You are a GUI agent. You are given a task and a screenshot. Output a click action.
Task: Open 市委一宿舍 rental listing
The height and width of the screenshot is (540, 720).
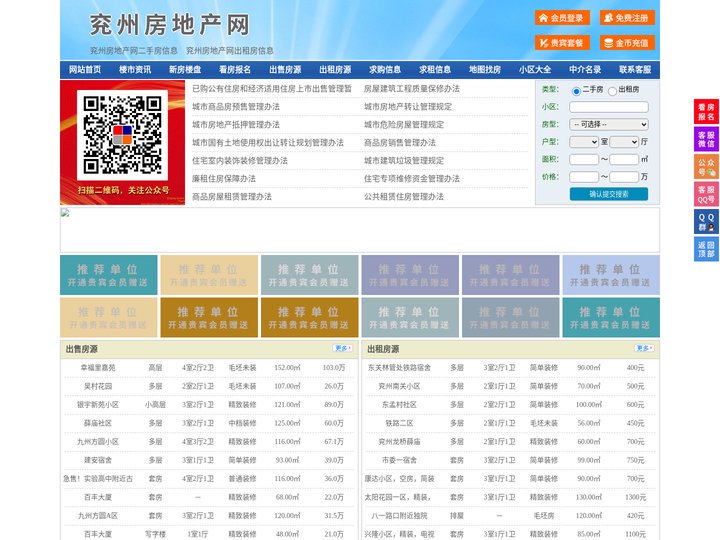click(x=399, y=460)
